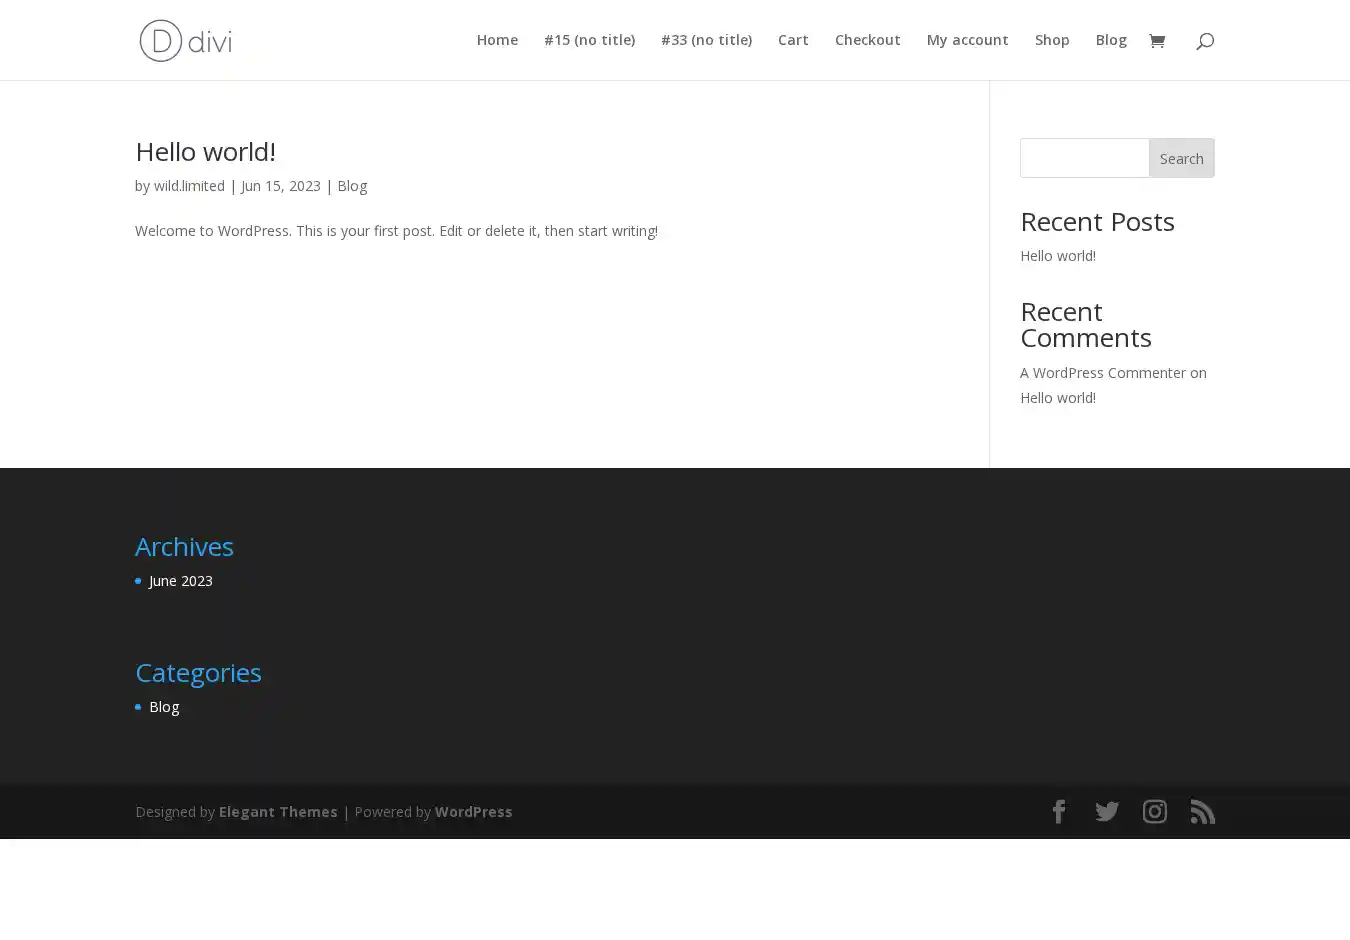
Task: Visit Elegant Themes footer link
Action: 278,812
